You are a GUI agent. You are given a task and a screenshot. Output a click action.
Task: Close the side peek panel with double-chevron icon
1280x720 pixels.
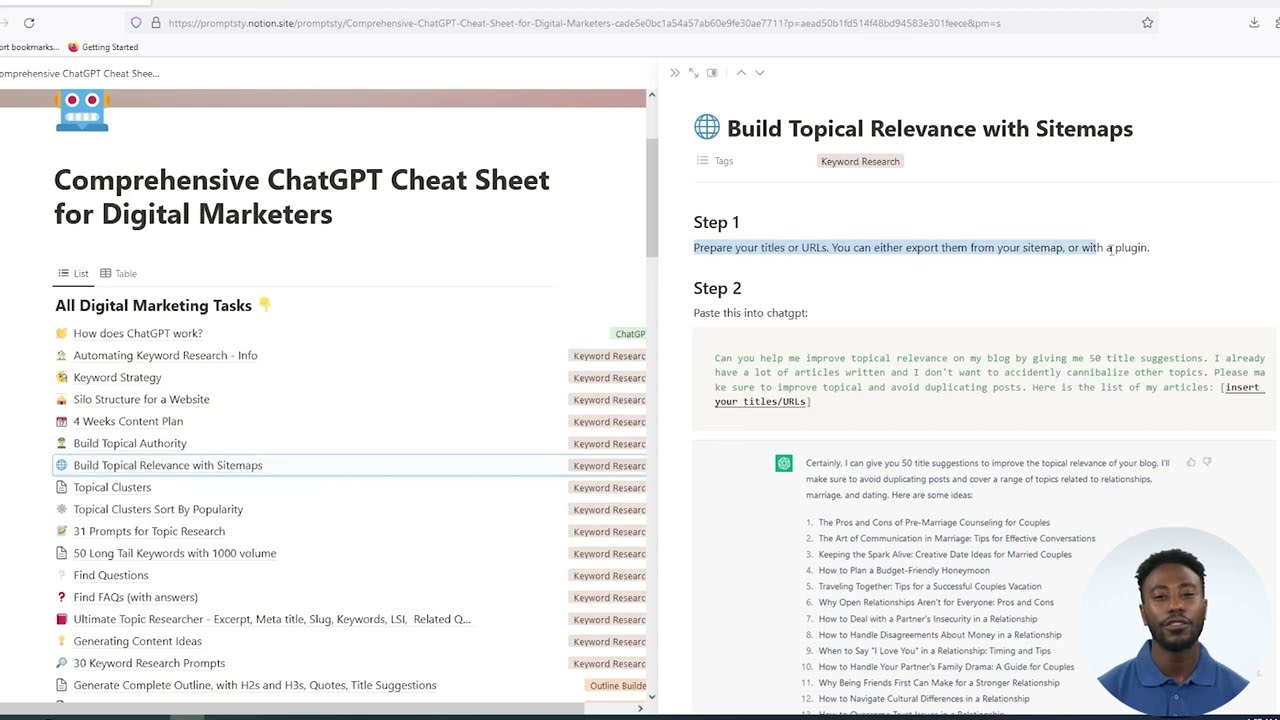[675, 73]
